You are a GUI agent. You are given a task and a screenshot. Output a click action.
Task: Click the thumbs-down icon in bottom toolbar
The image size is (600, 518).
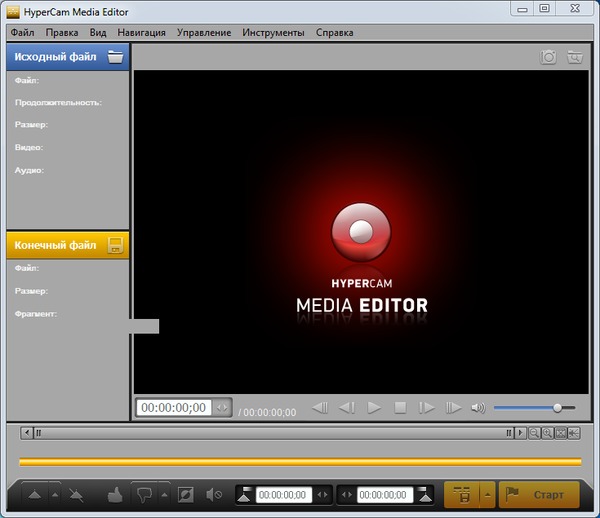click(x=143, y=494)
